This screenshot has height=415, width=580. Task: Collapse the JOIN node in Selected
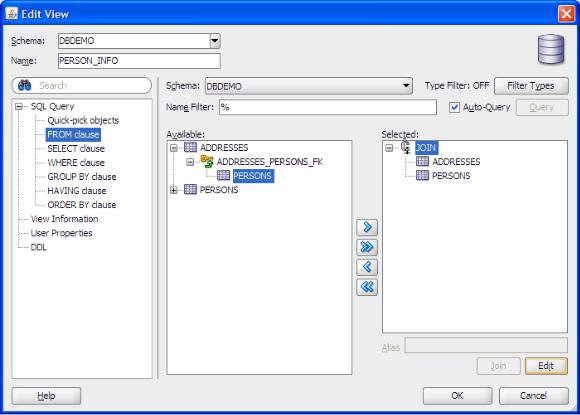(x=389, y=148)
